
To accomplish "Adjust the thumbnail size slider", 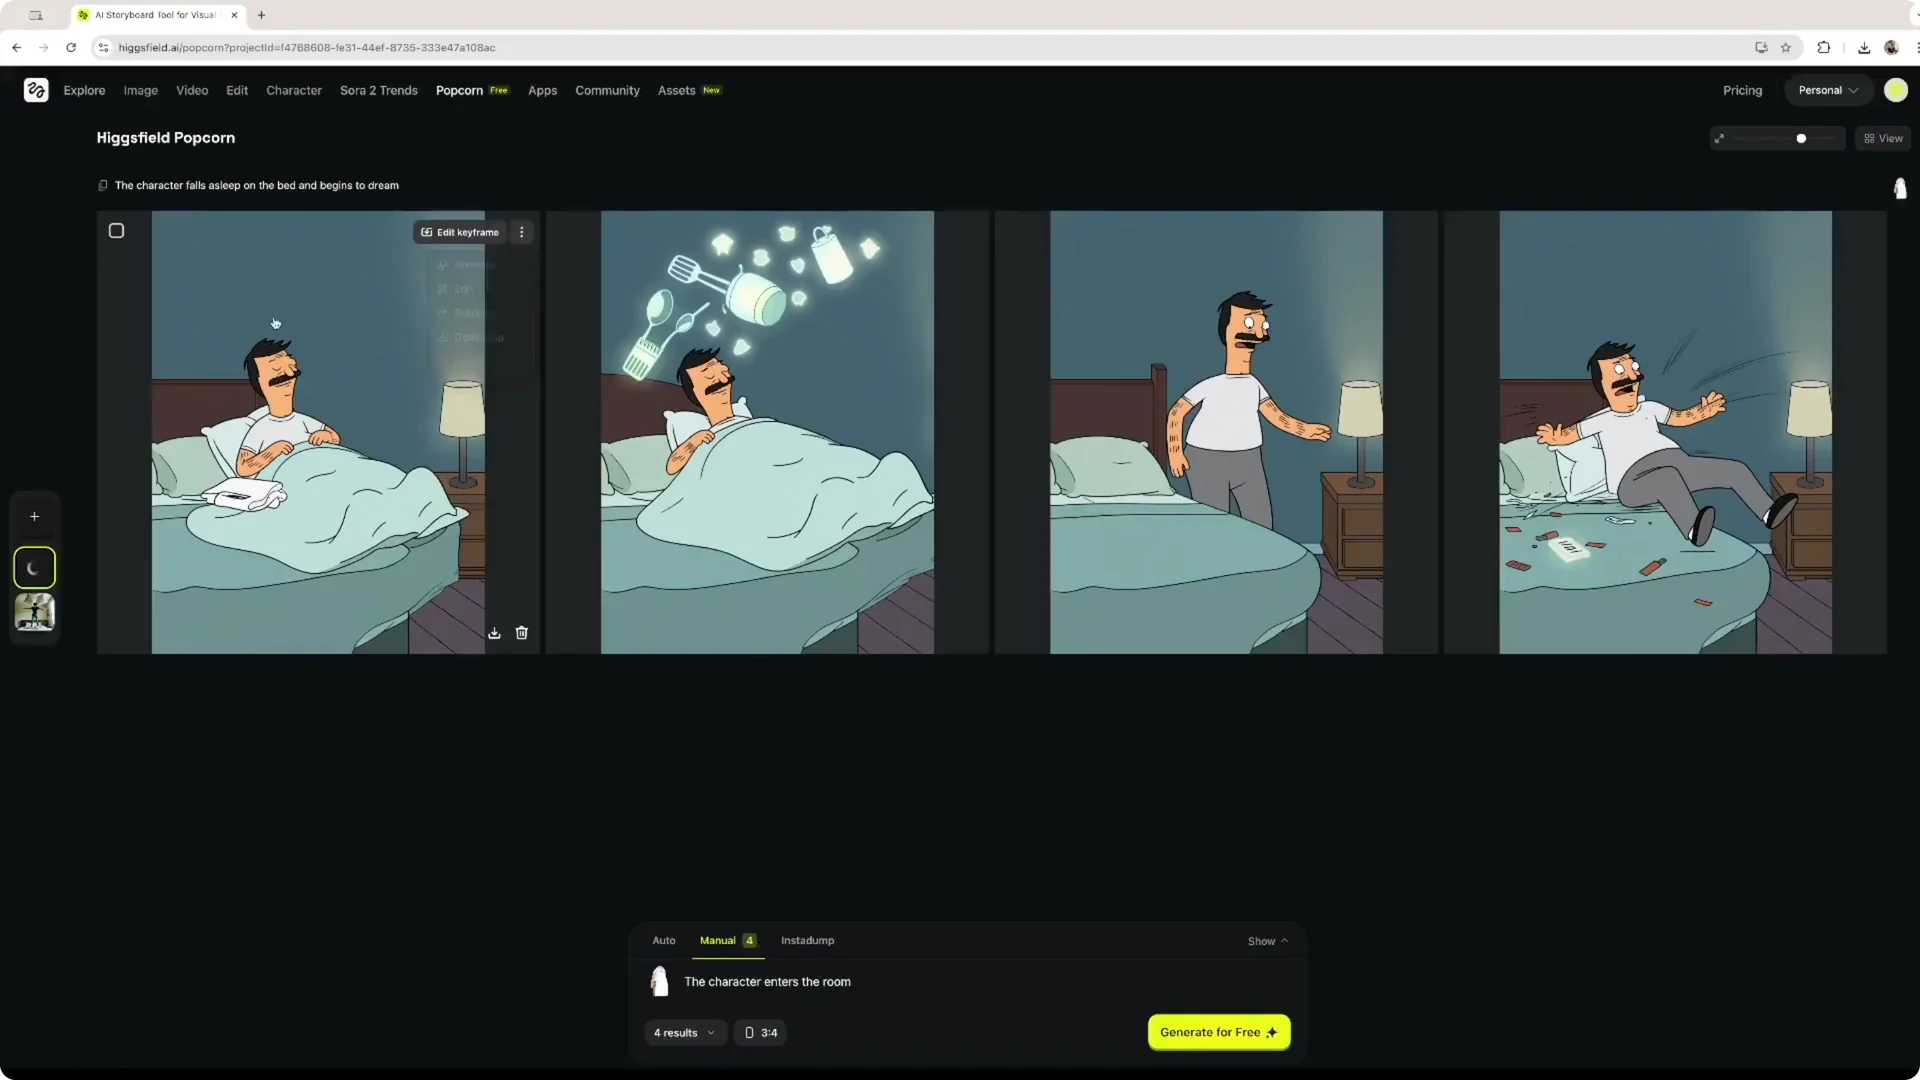I will [x=1800, y=138].
